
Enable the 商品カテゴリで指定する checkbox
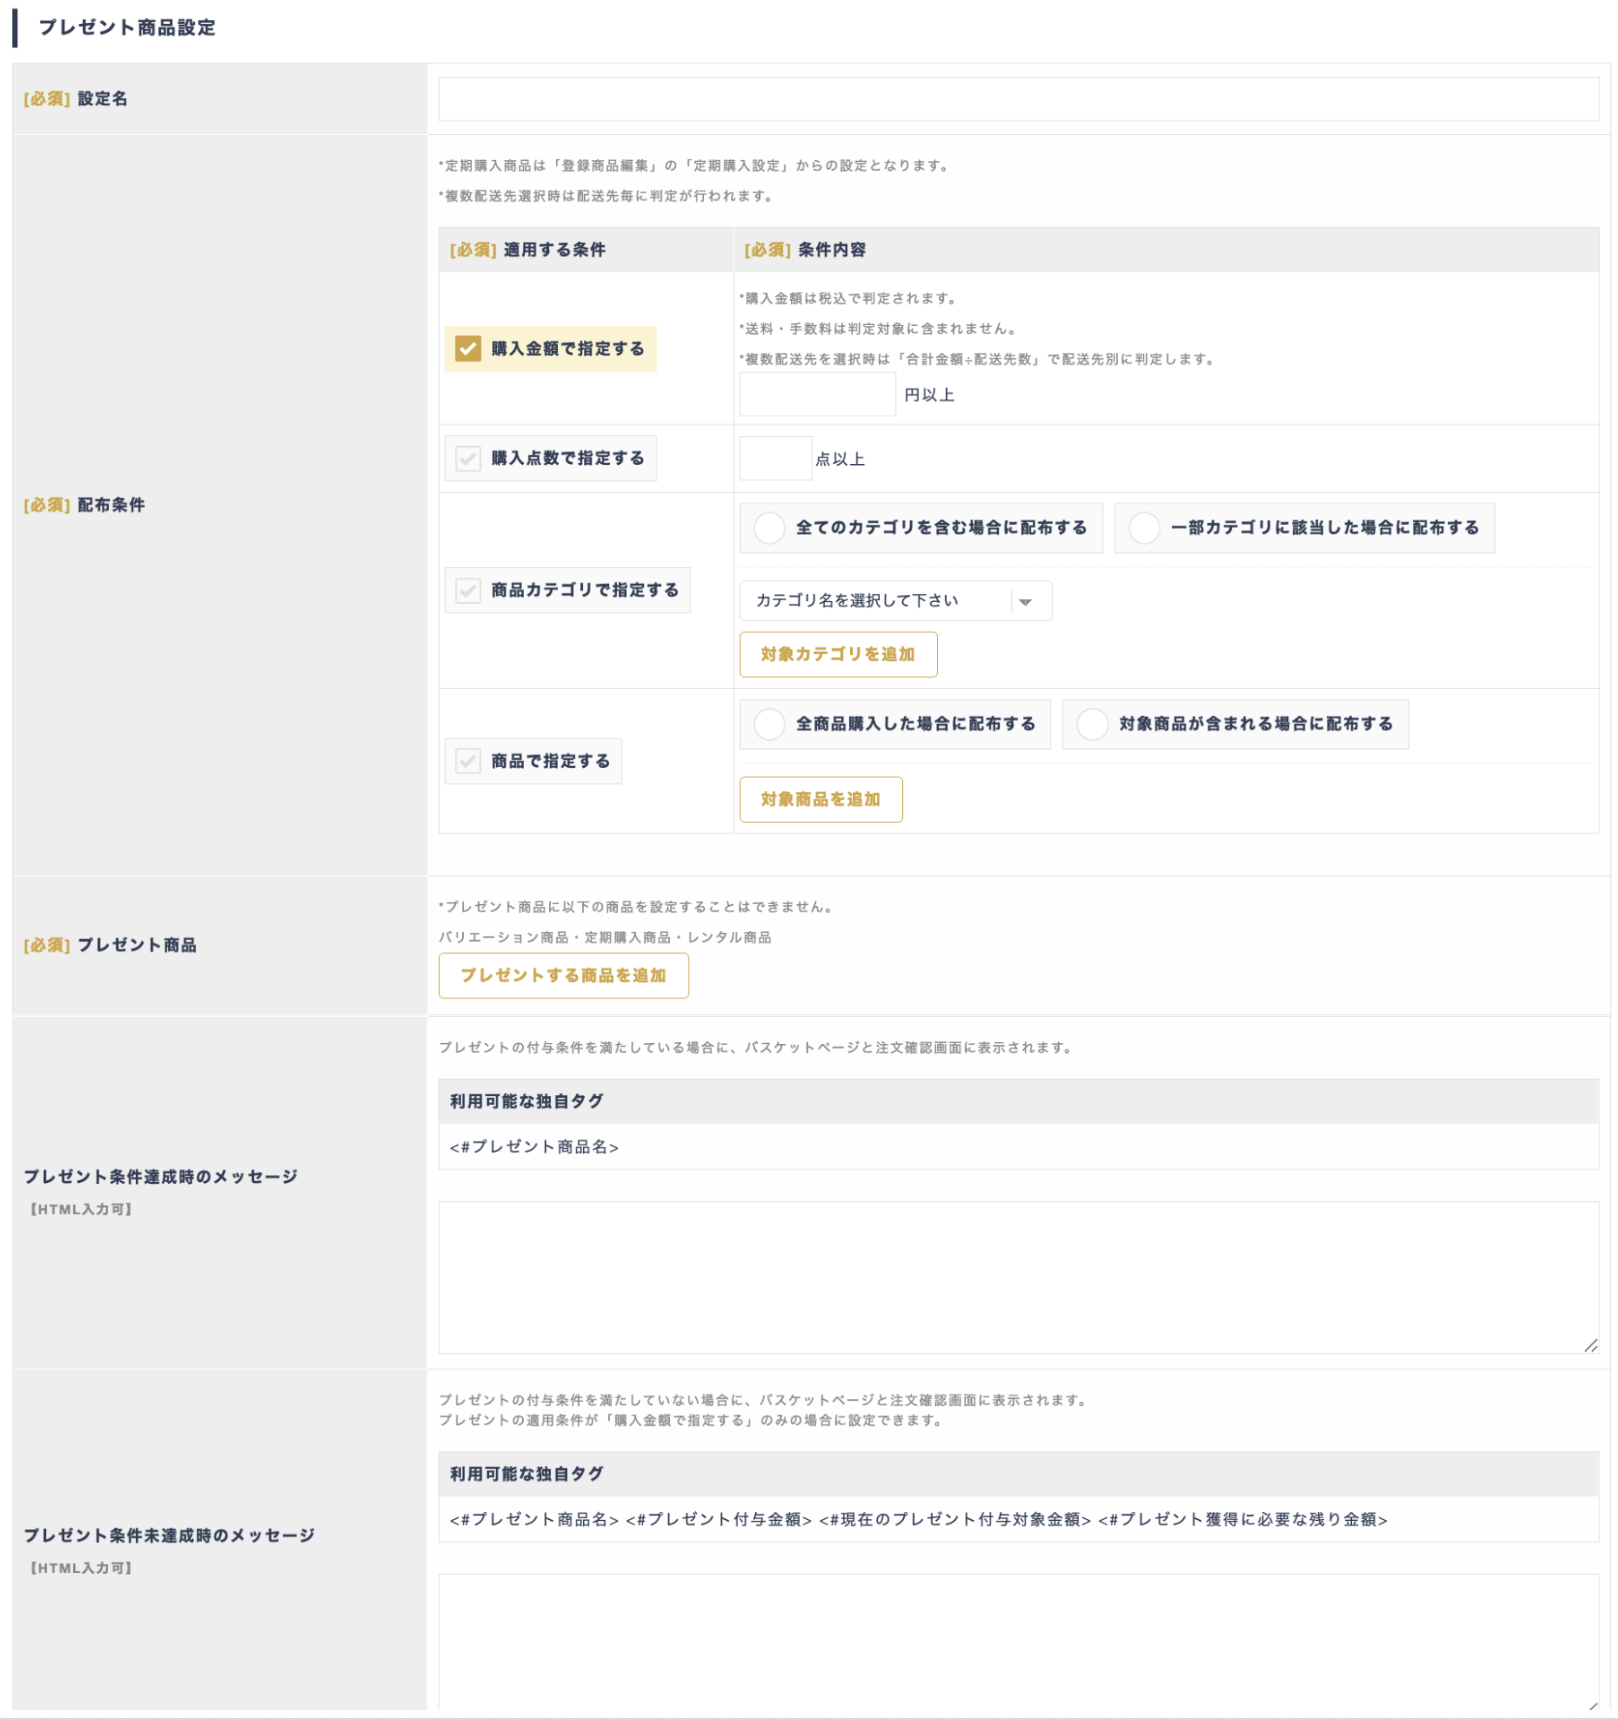(468, 591)
